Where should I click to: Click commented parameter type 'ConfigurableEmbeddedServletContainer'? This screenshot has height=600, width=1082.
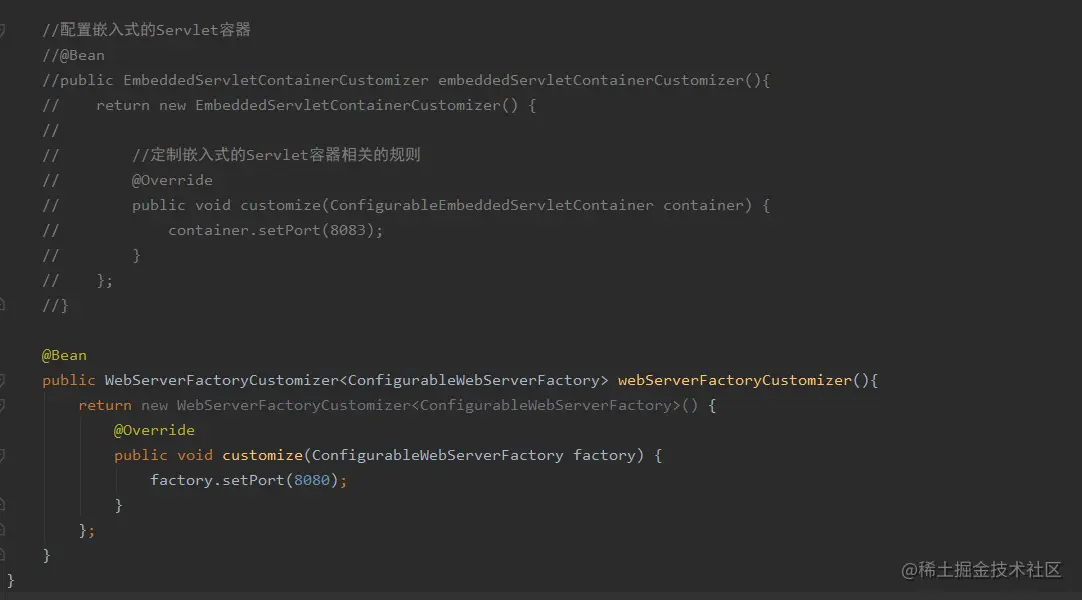(x=491, y=205)
